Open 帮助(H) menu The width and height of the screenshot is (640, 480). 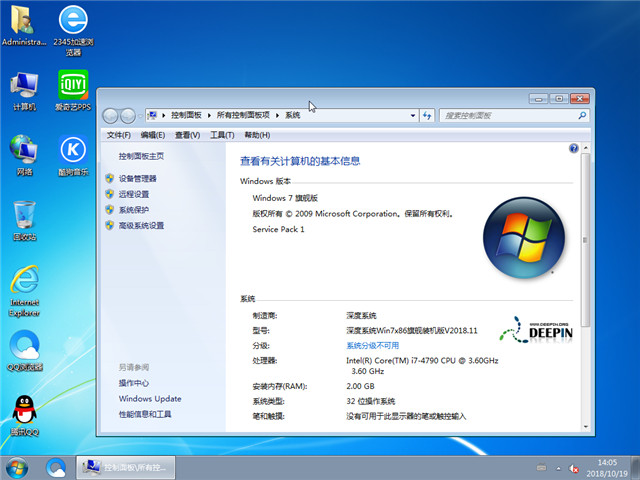point(257,135)
